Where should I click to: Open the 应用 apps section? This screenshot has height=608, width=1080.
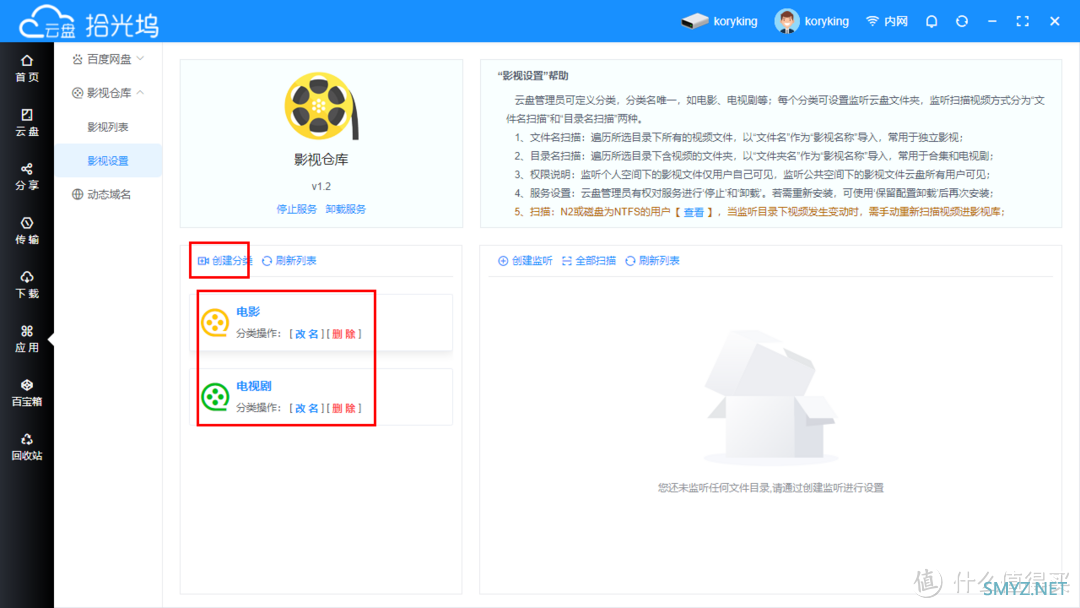click(x=27, y=339)
